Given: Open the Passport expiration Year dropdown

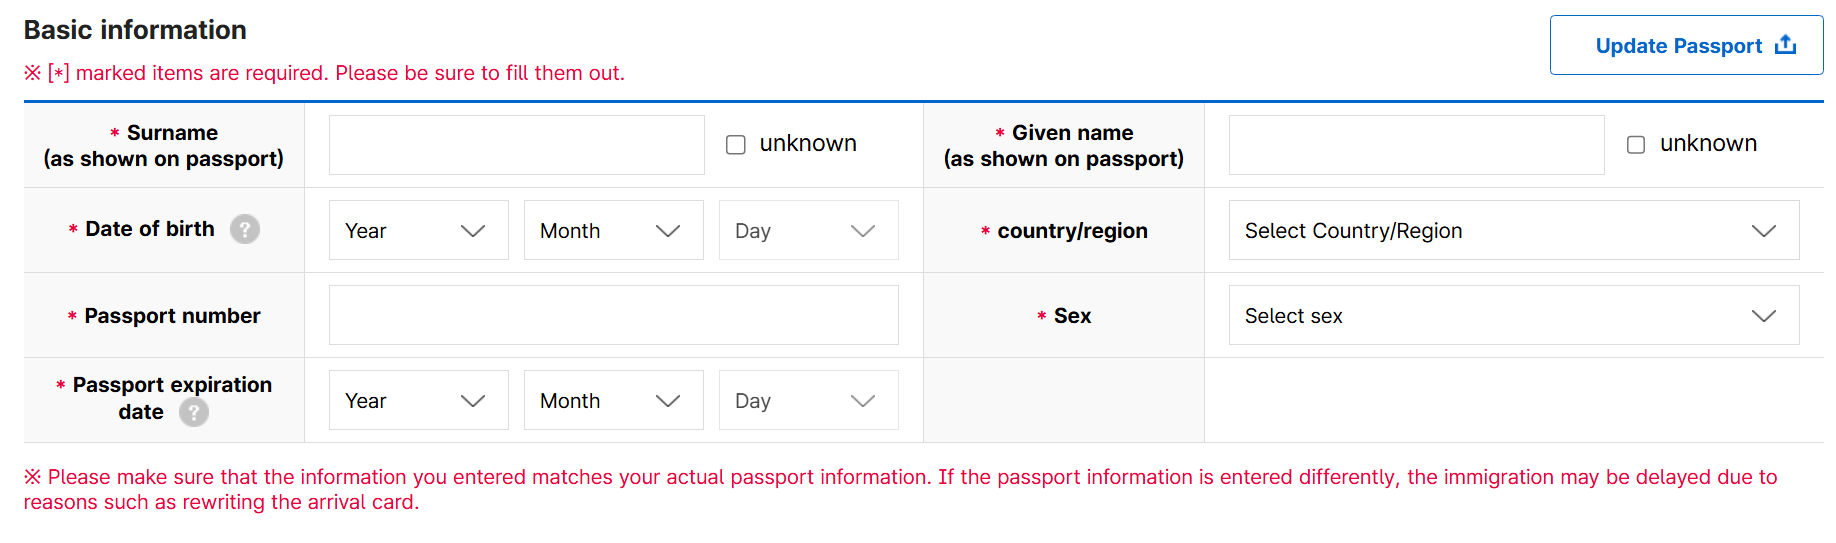Looking at the screenshot, I should [x=418, y=400].
